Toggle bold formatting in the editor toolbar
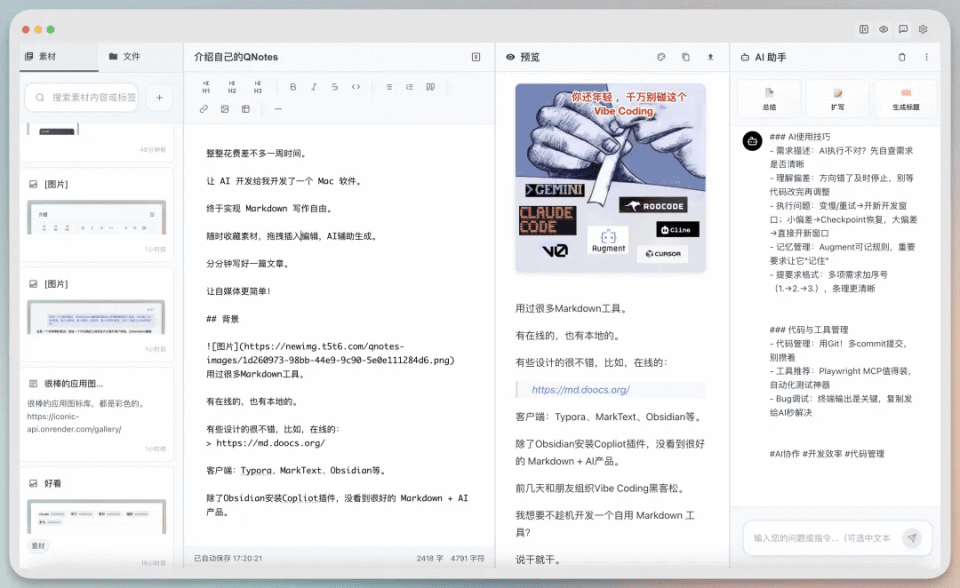Screen dimensions: 960x588 click(x=294, y=87)
